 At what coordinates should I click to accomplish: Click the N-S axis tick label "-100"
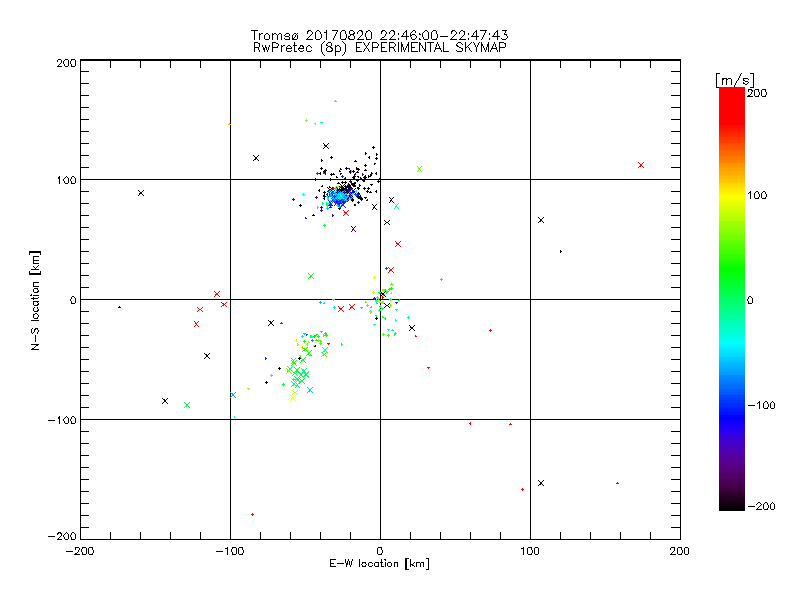(62, 420)
